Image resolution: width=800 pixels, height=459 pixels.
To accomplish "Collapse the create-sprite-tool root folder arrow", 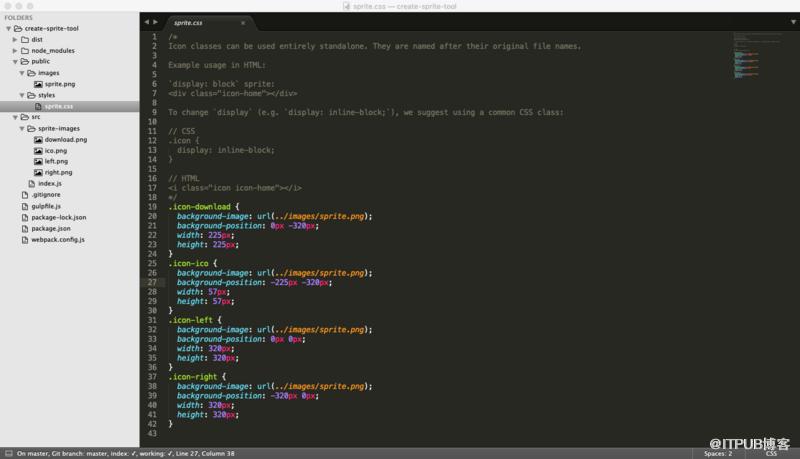I will [8, 29].
